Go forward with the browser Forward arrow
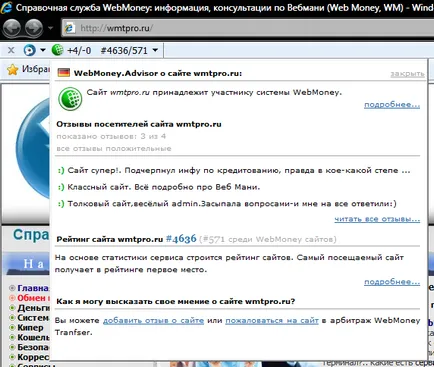This screenshot has height=367, width=434. (x=34, y=28)
